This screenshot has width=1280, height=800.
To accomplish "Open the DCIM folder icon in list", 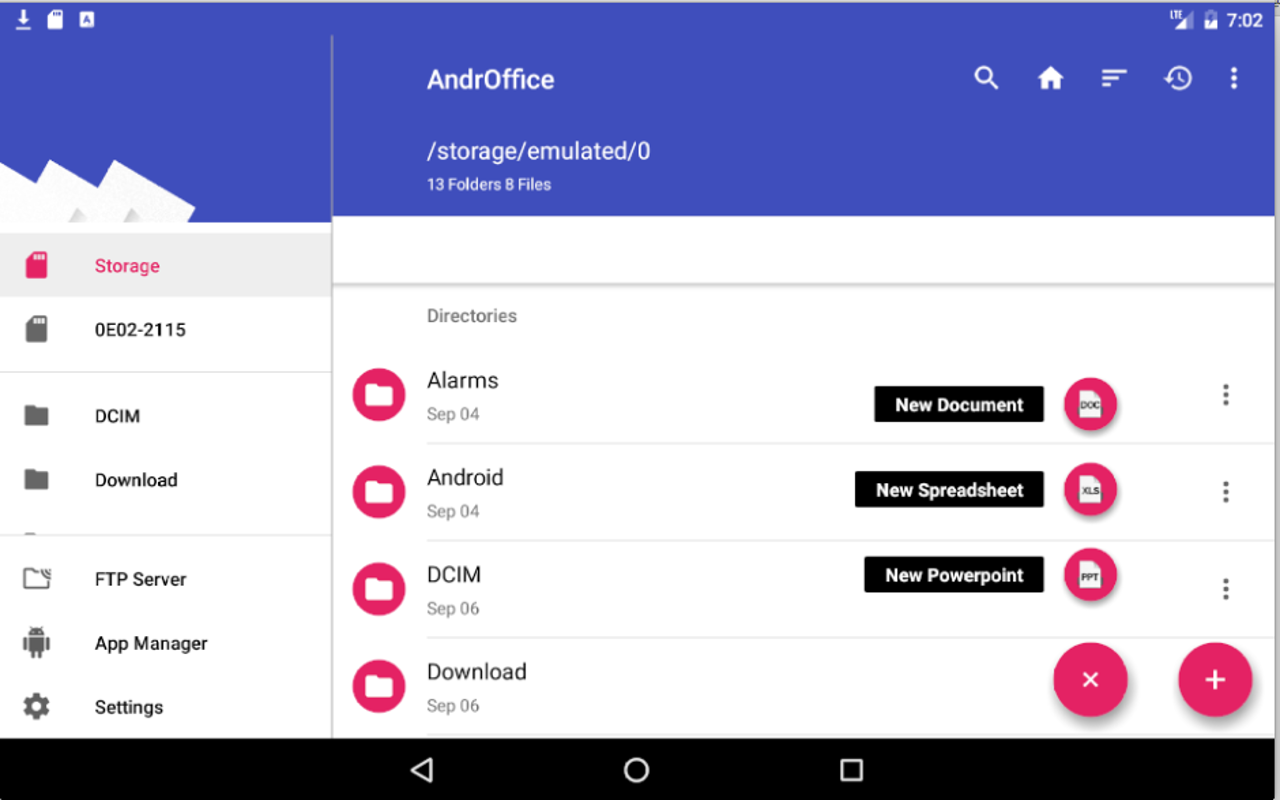I will coord(379,589).
